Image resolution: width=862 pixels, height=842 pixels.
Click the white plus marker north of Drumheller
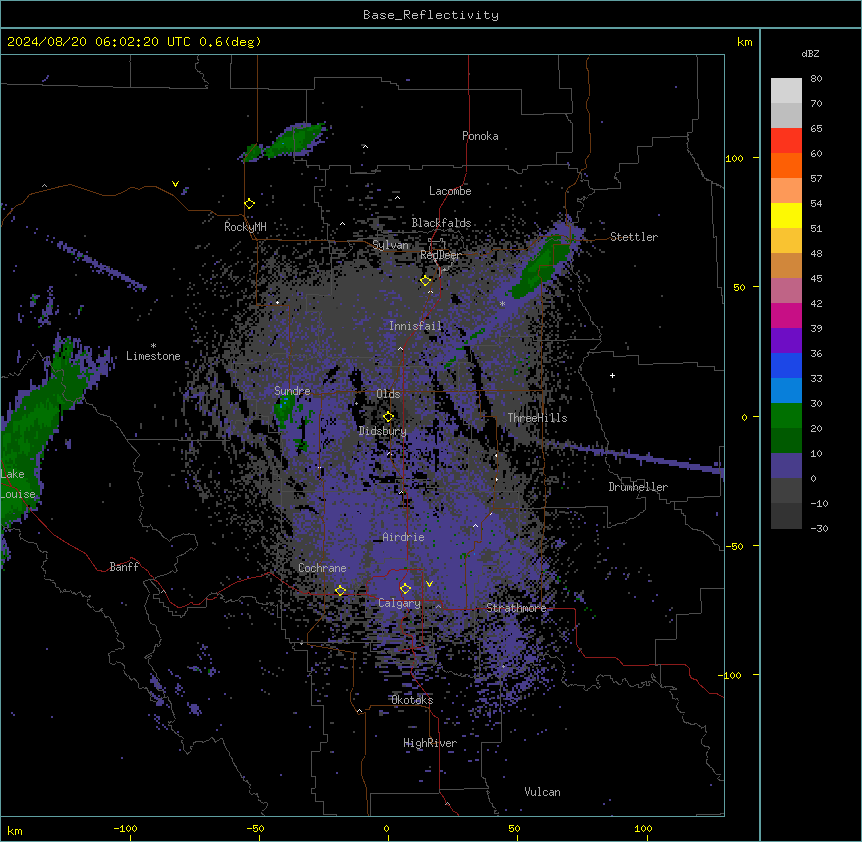coord(612,375)
